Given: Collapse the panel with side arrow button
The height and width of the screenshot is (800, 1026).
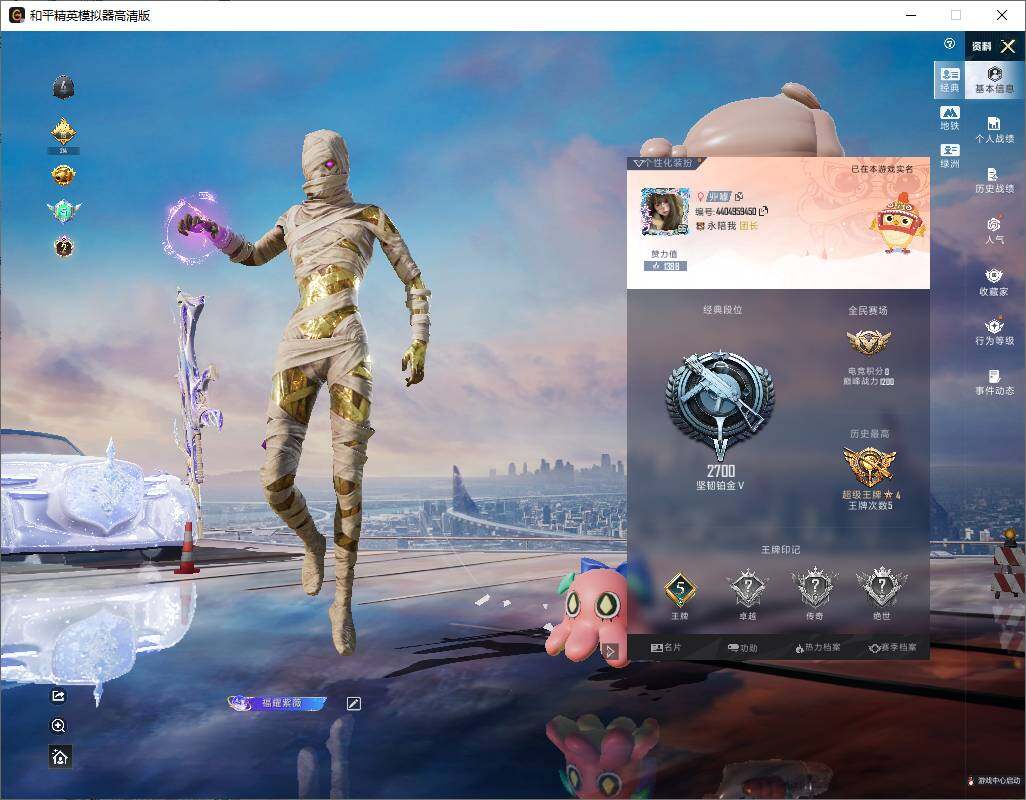Looking at the screenshot, I should pyautogui.click(x=610, y=651).
